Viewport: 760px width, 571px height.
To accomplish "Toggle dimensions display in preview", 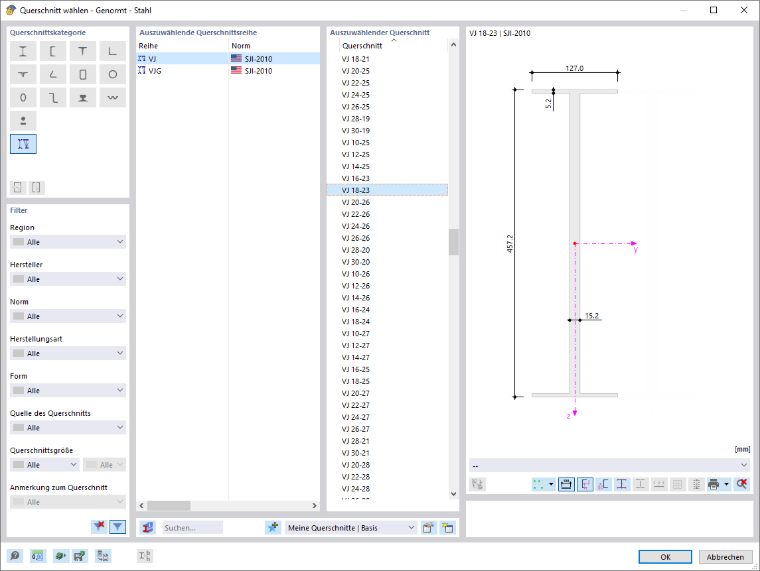I will pos(566,484).
